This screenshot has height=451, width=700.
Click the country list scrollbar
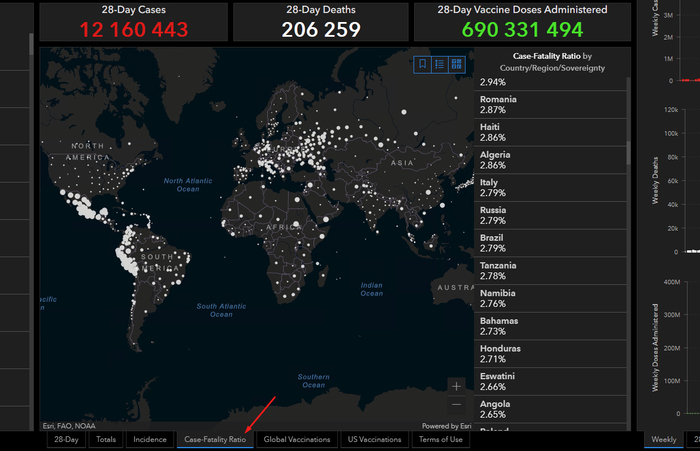click(x=628, y=150)
